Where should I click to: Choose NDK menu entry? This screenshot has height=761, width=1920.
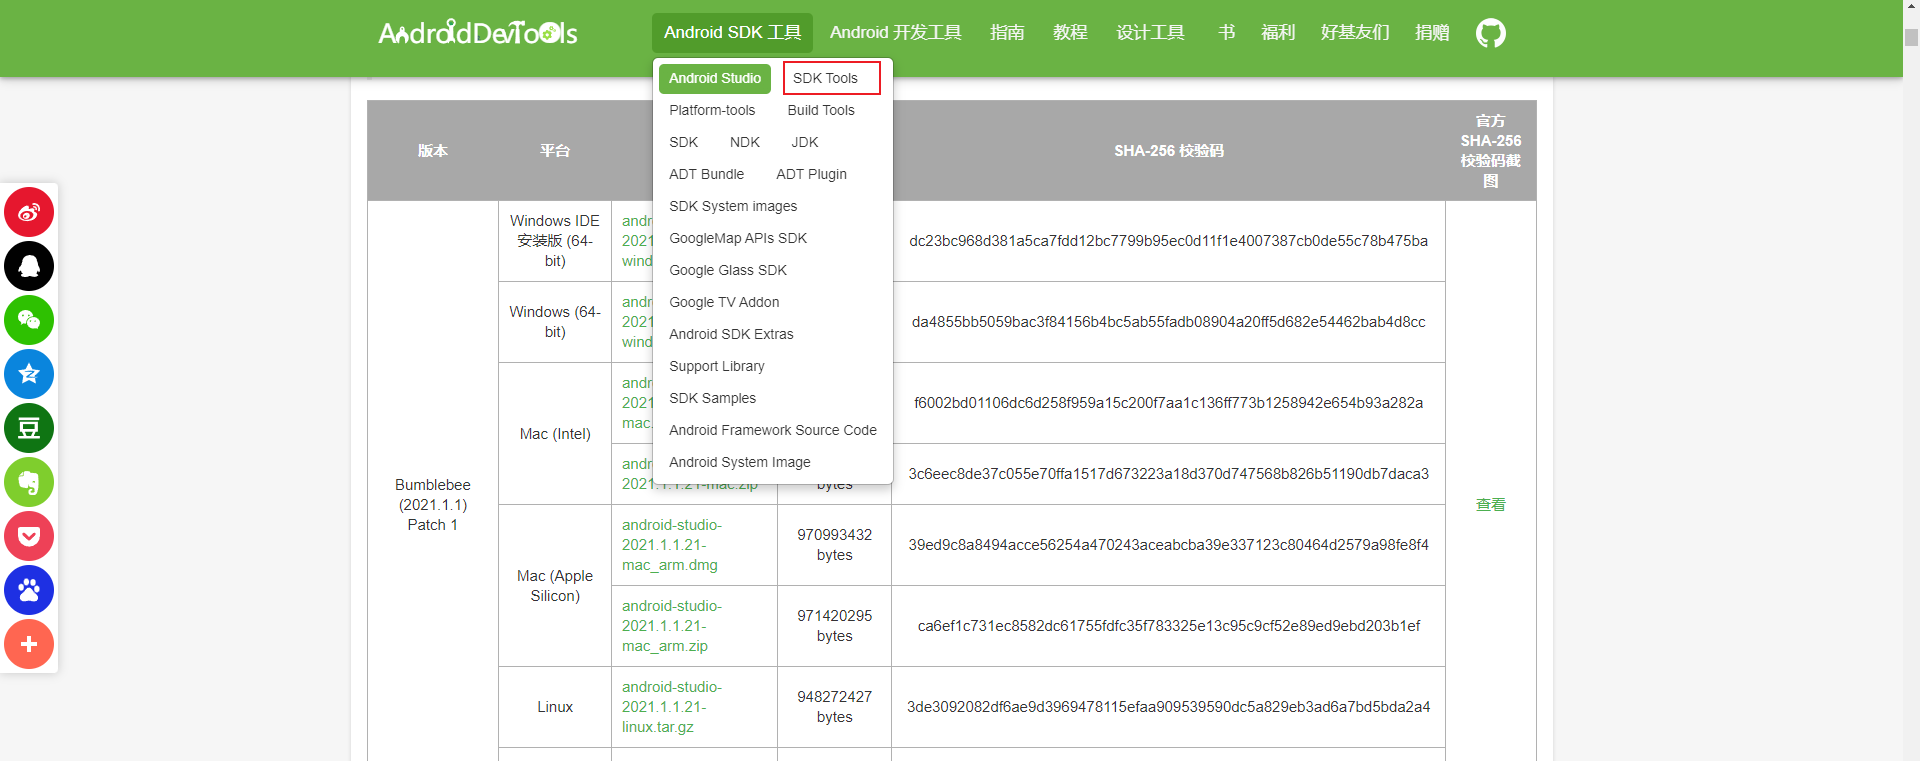click(745, 142)
